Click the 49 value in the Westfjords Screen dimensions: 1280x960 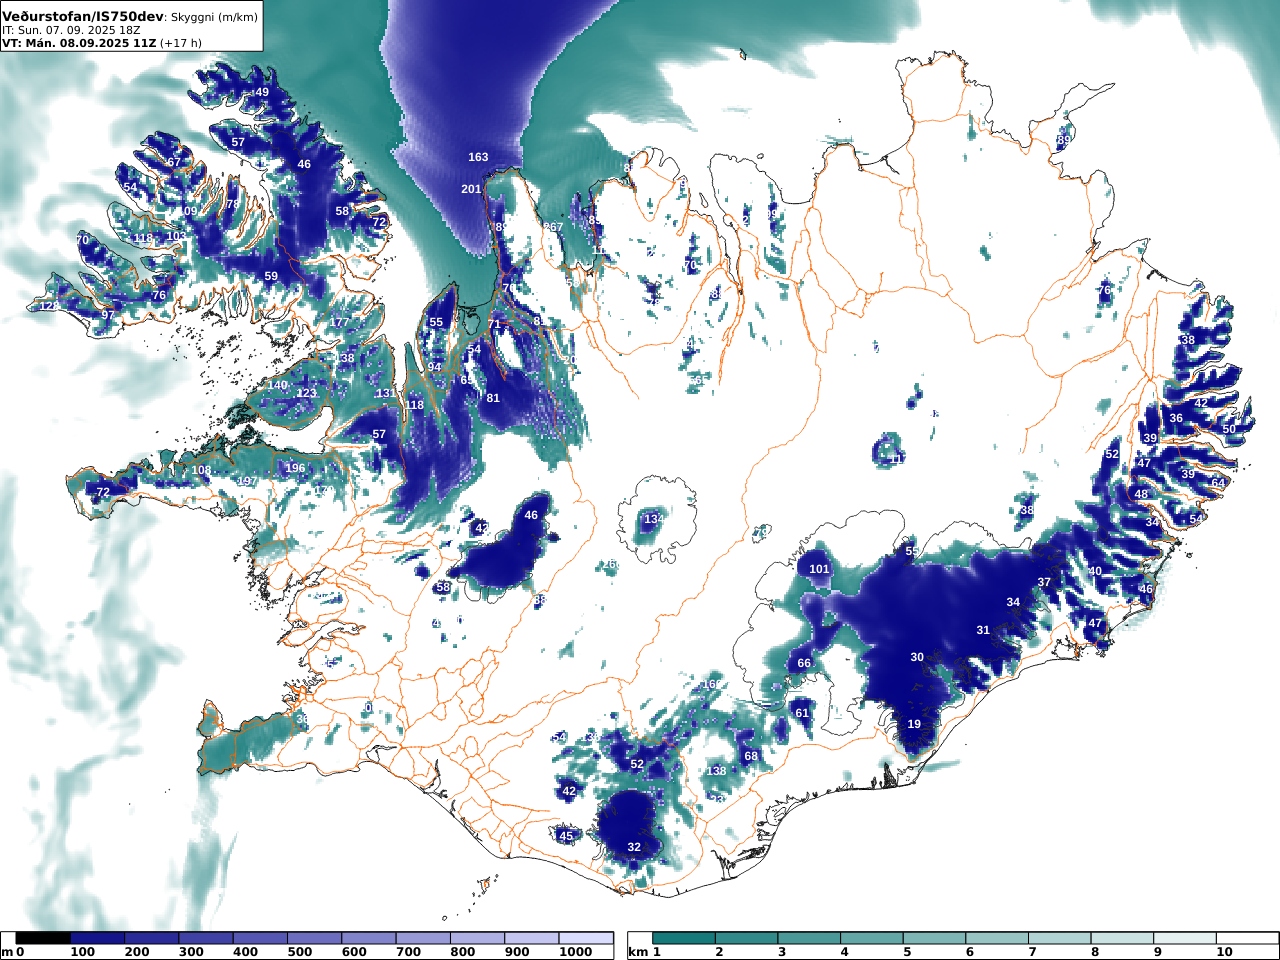click(x=262, y=92)
